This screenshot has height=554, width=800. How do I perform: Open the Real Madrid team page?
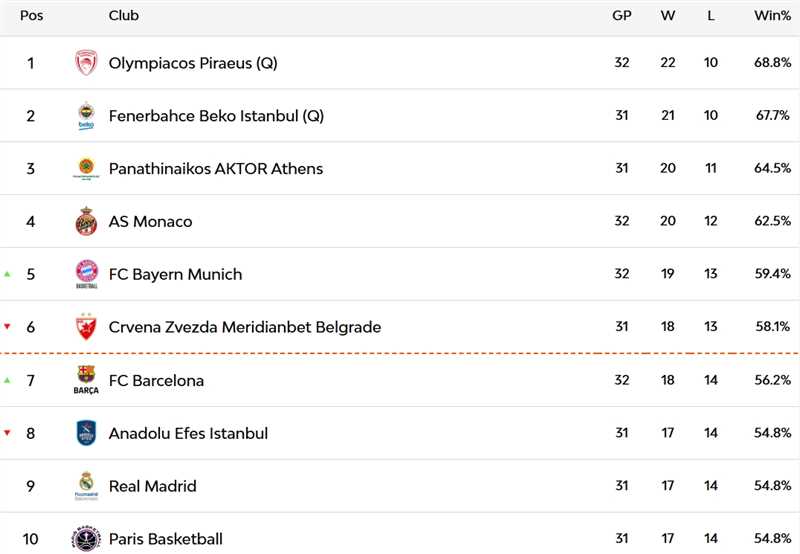[x=152, y=486]
